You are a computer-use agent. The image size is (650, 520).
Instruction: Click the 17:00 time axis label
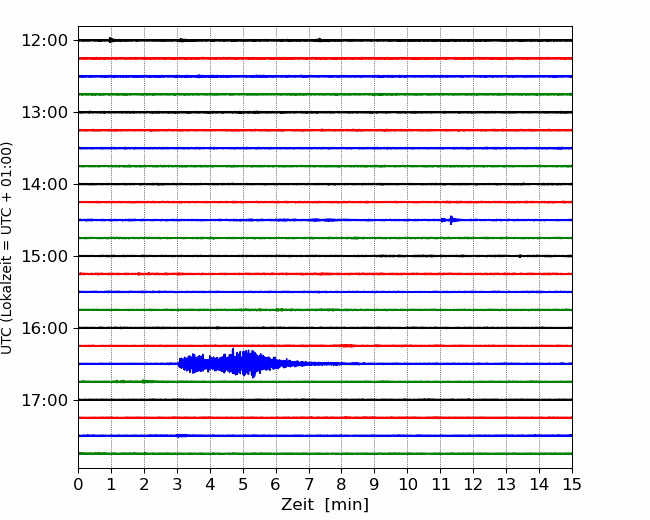point(45,400)
